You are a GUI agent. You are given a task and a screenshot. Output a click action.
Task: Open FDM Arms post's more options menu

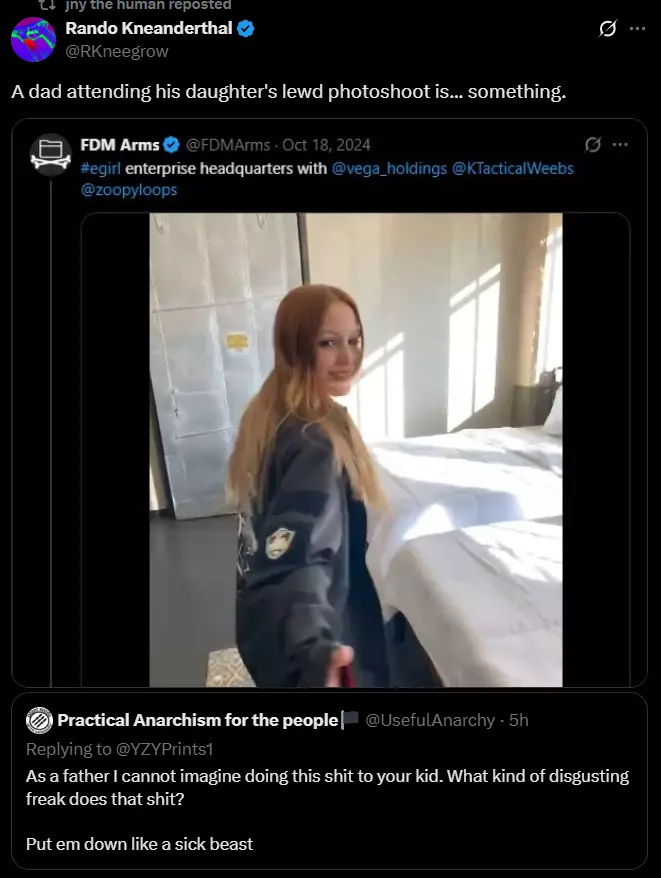620,145
